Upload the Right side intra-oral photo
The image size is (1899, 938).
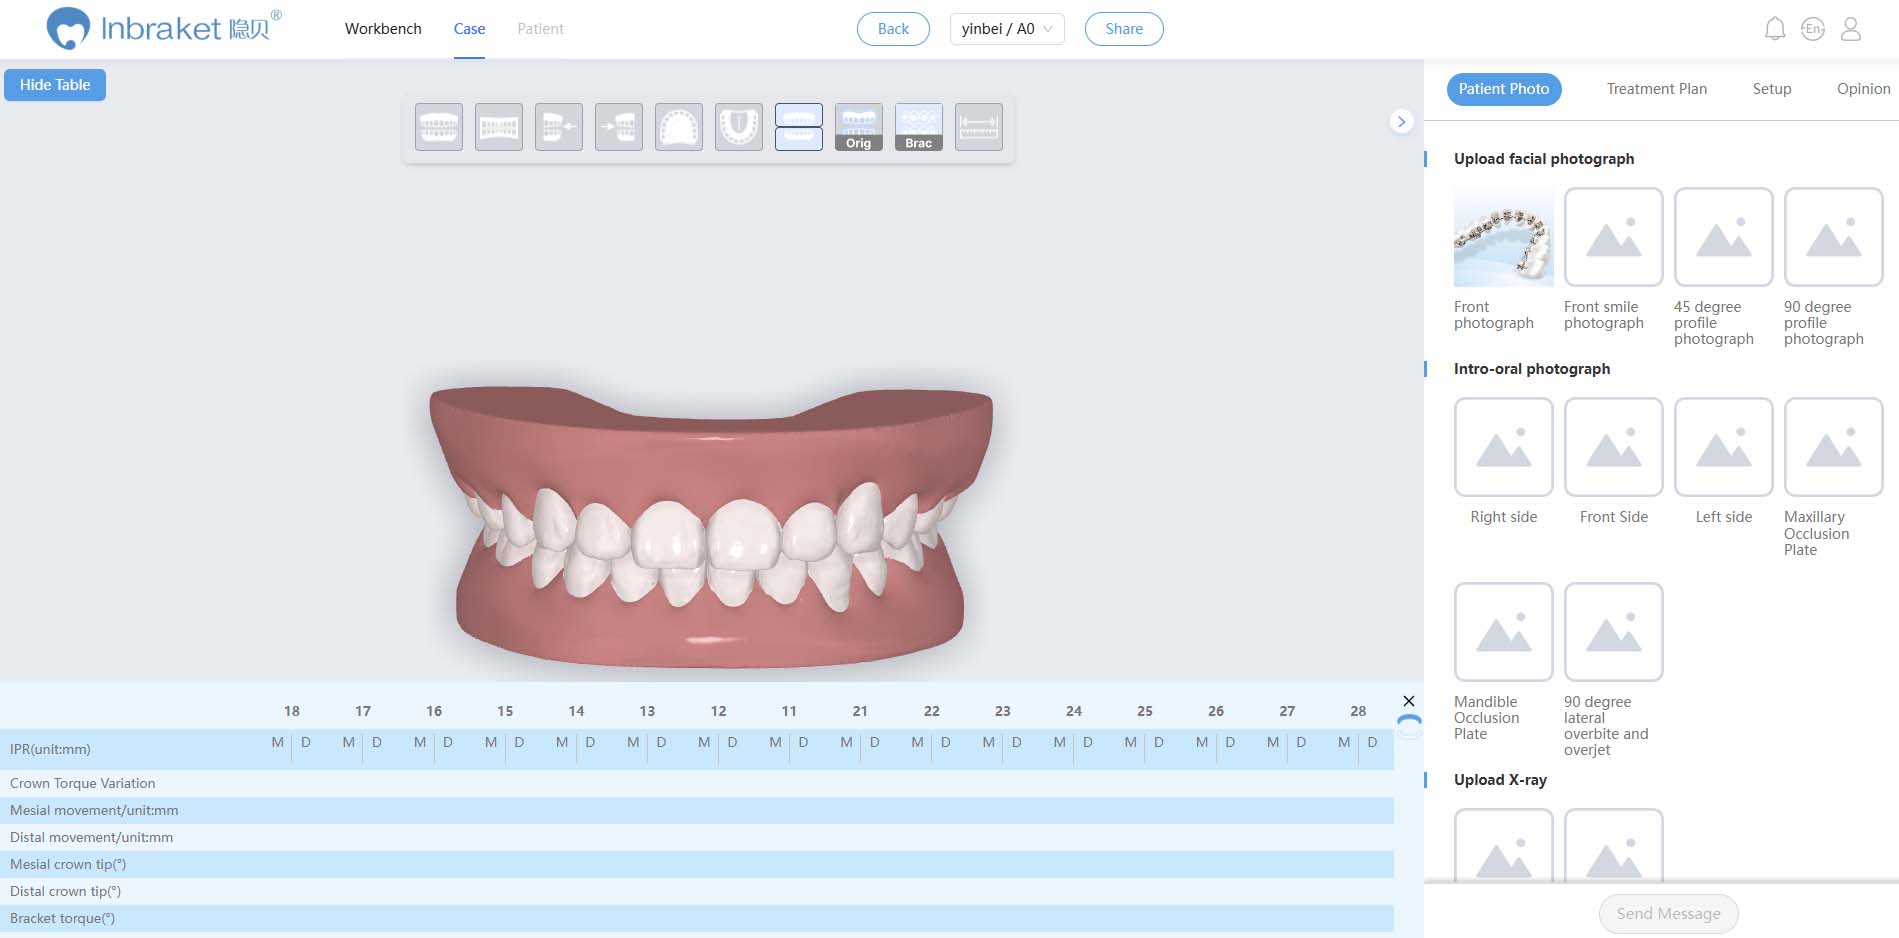1504,447
